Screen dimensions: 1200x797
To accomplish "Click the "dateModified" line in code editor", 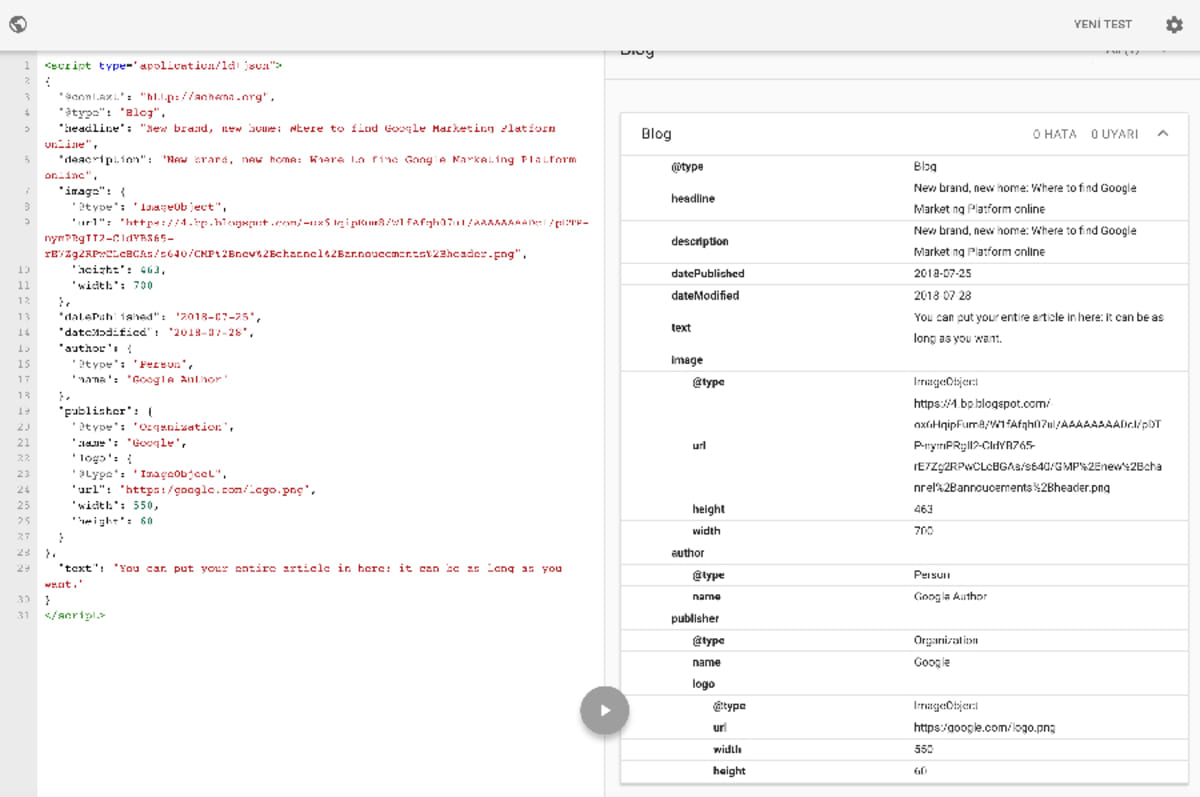I will pos(157,332).
